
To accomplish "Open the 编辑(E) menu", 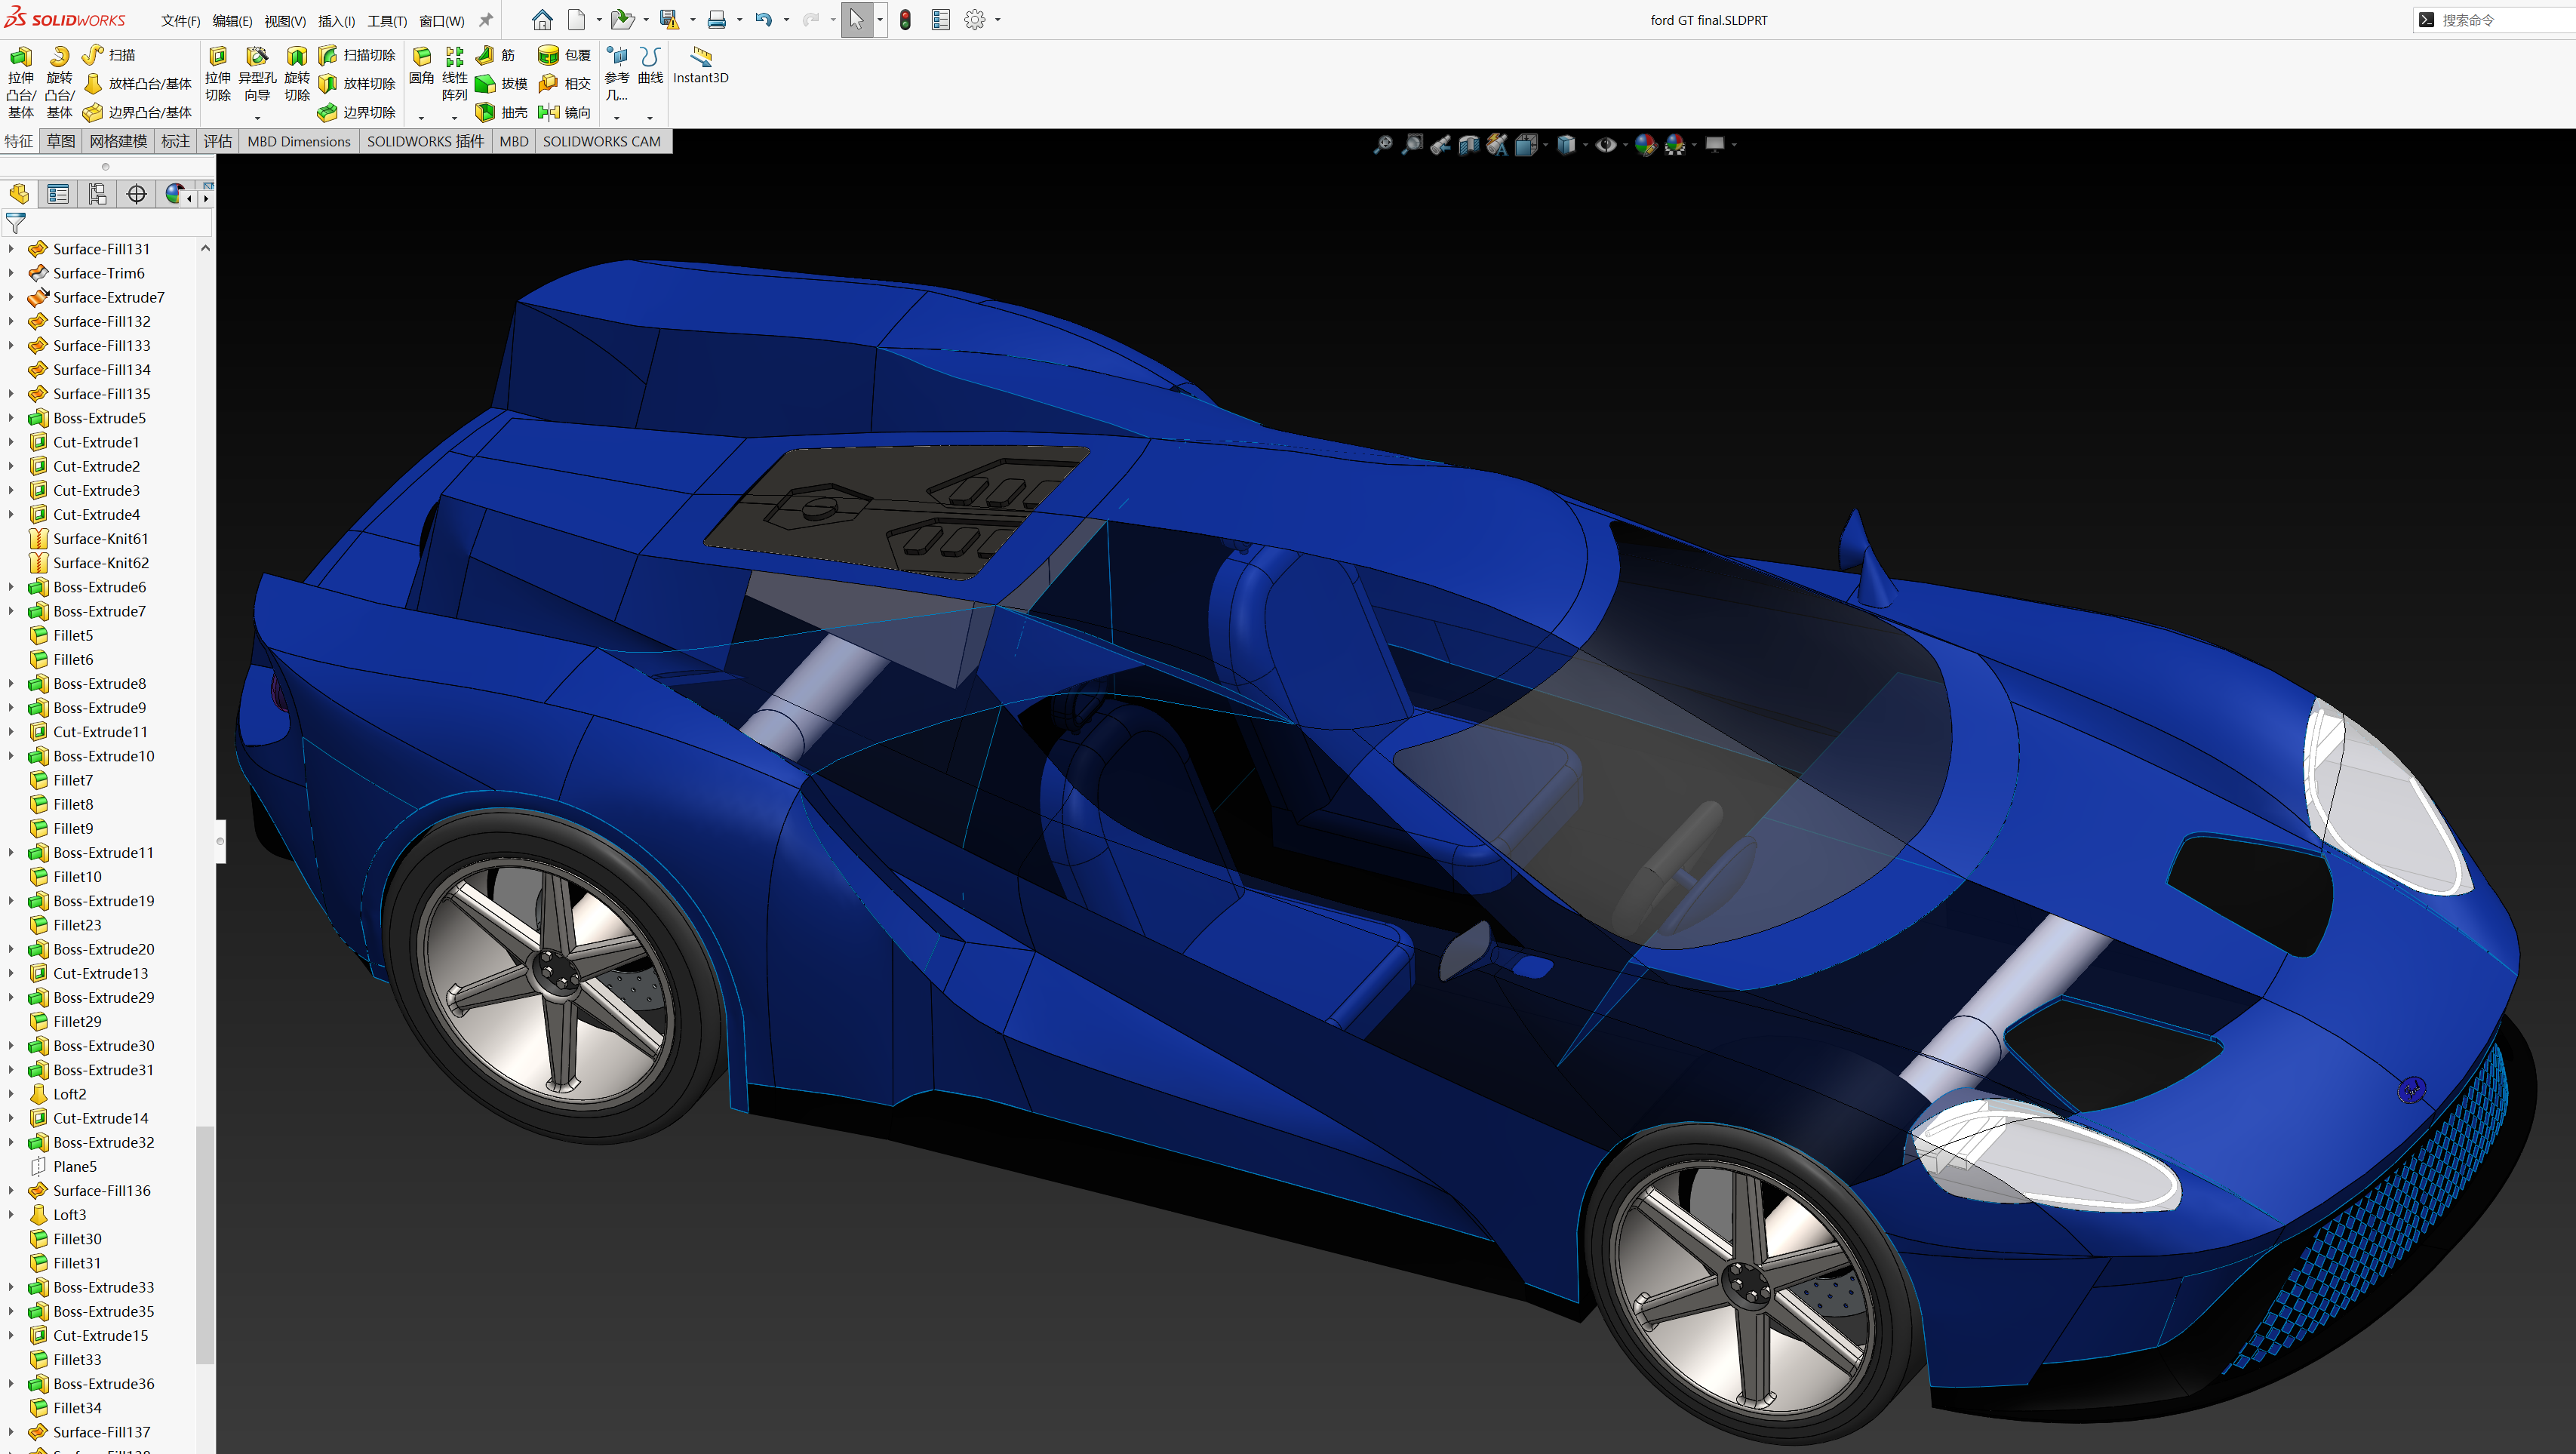I will tap(232, 21).
